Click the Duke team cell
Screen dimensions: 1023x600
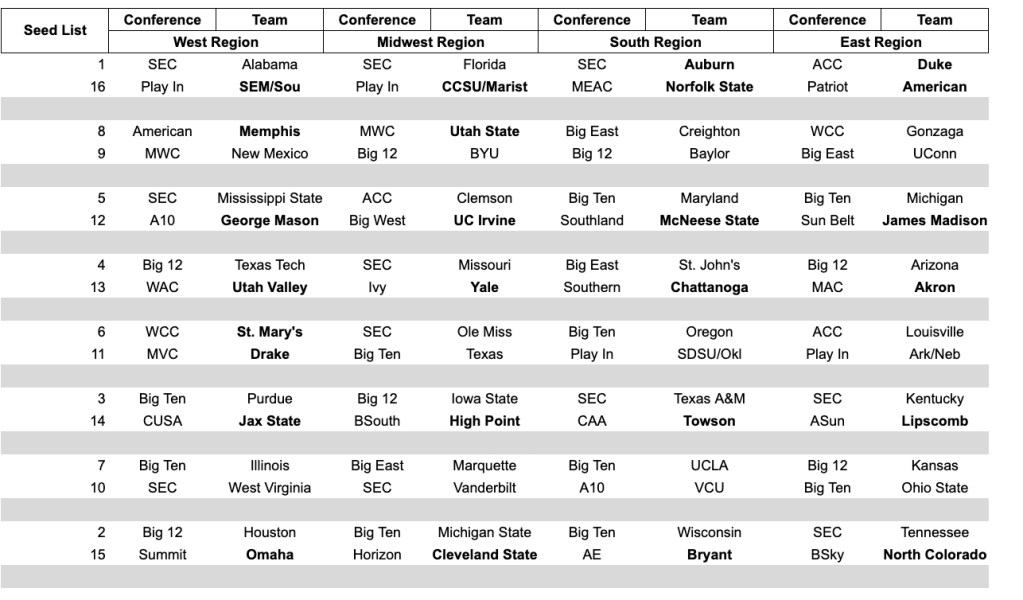click(934, 65)
